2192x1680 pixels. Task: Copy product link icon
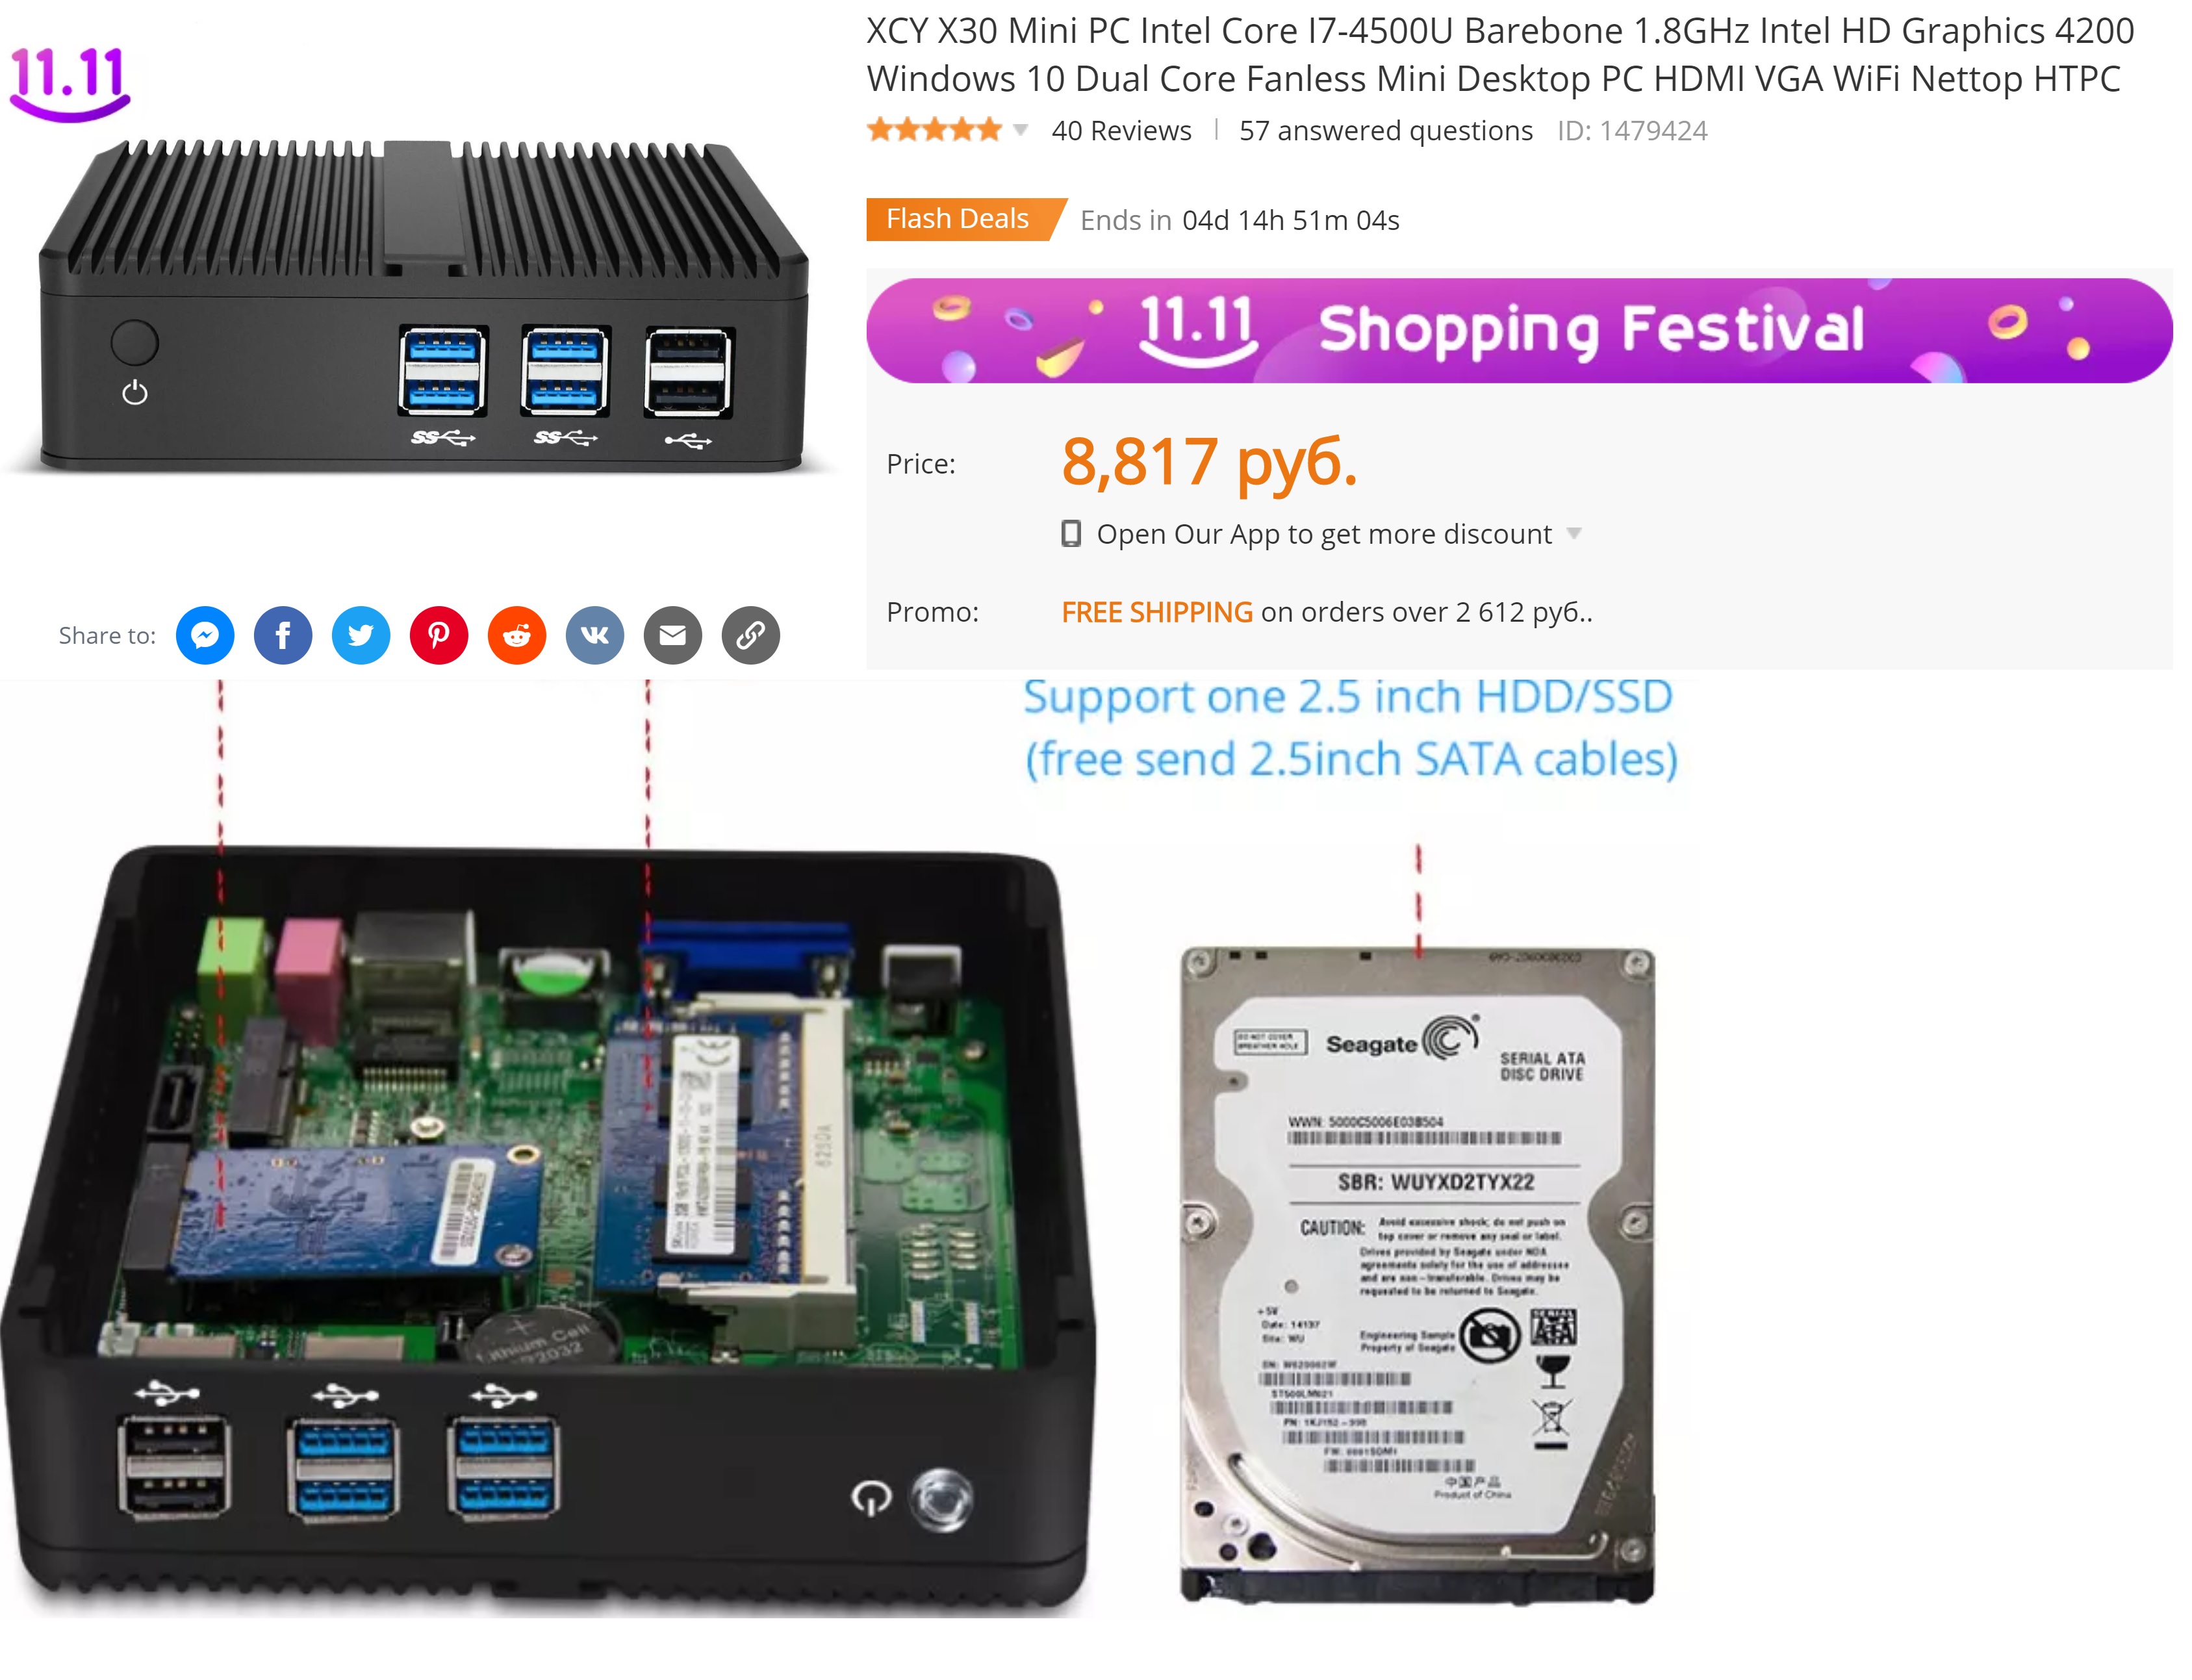(x=751, y=635)
